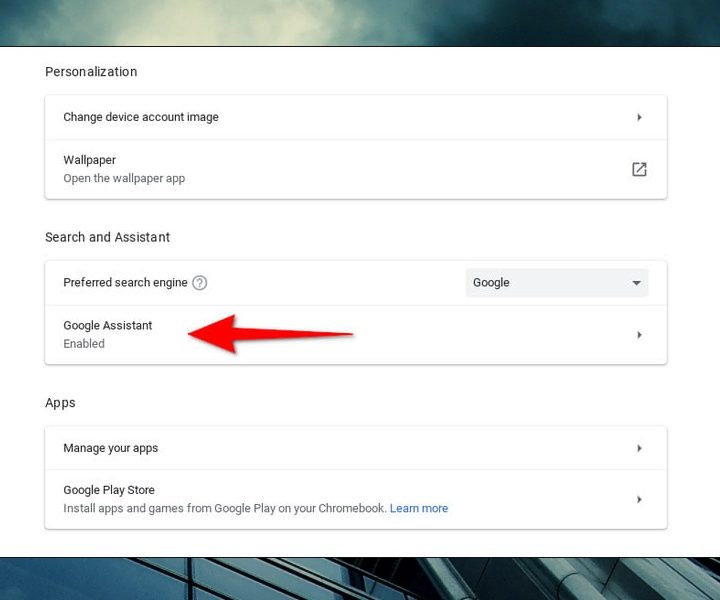
Task: Click the Personalization section heading
Action: coord(91,72)
